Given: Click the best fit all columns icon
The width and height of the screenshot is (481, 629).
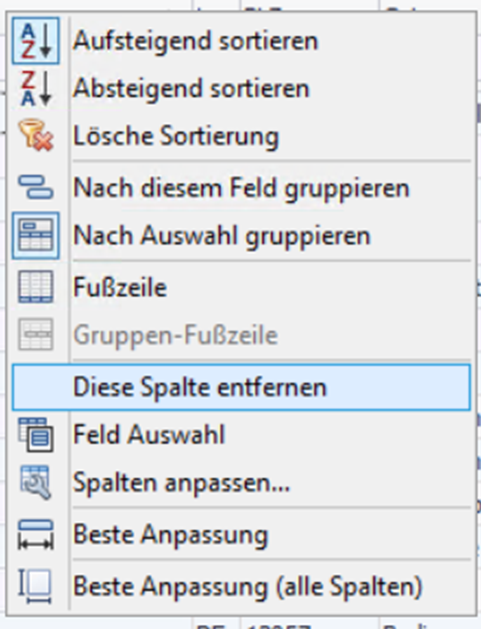Looking at the screenshot, I should 36,586.
